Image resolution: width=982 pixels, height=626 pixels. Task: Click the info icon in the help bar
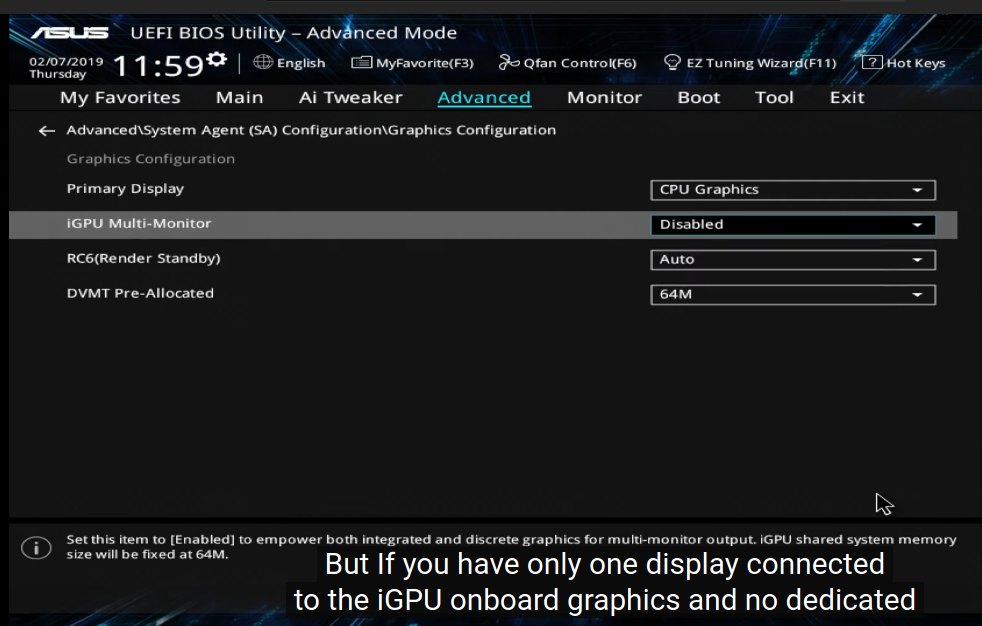(36, 548)
